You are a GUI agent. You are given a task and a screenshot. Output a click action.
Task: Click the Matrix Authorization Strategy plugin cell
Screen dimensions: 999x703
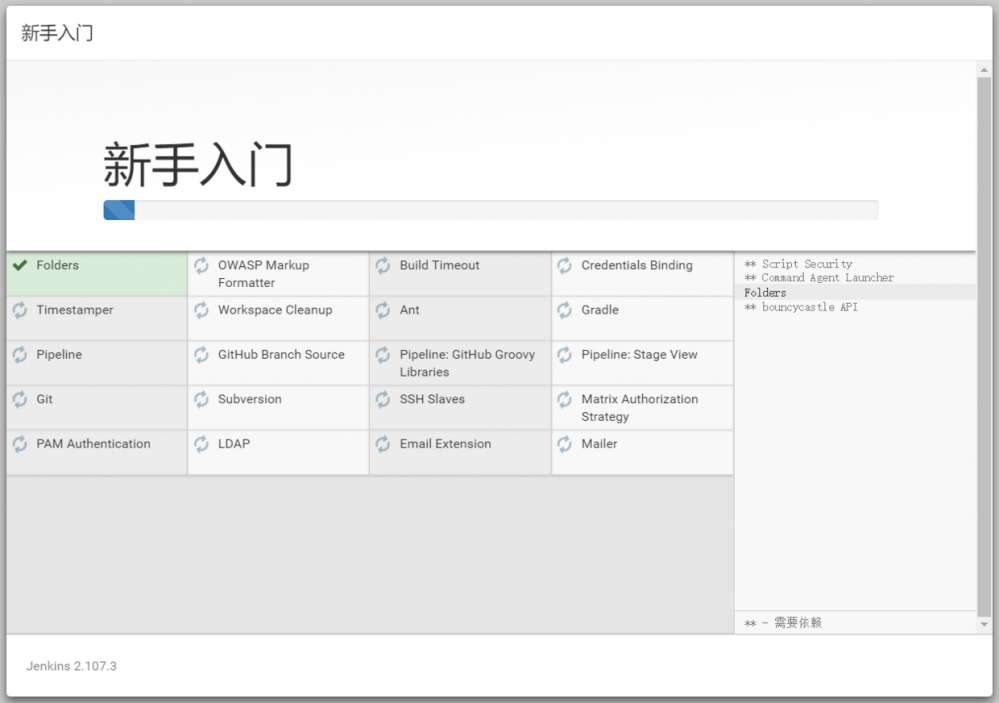click(x=639, y=408)
